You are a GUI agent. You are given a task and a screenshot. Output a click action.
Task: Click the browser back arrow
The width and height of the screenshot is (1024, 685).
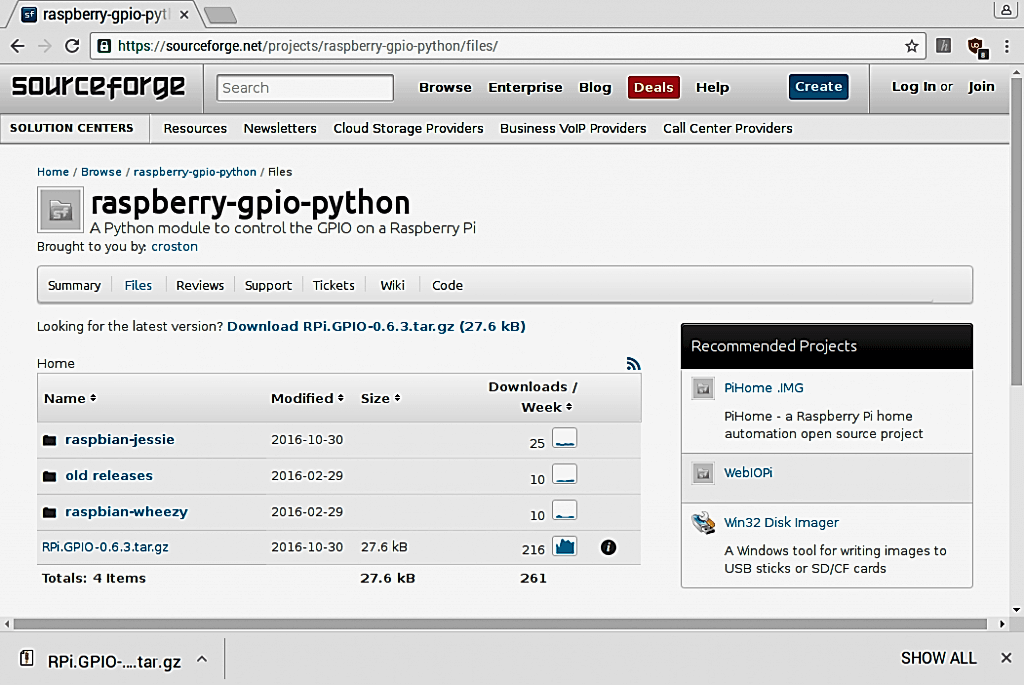(17, 46)
